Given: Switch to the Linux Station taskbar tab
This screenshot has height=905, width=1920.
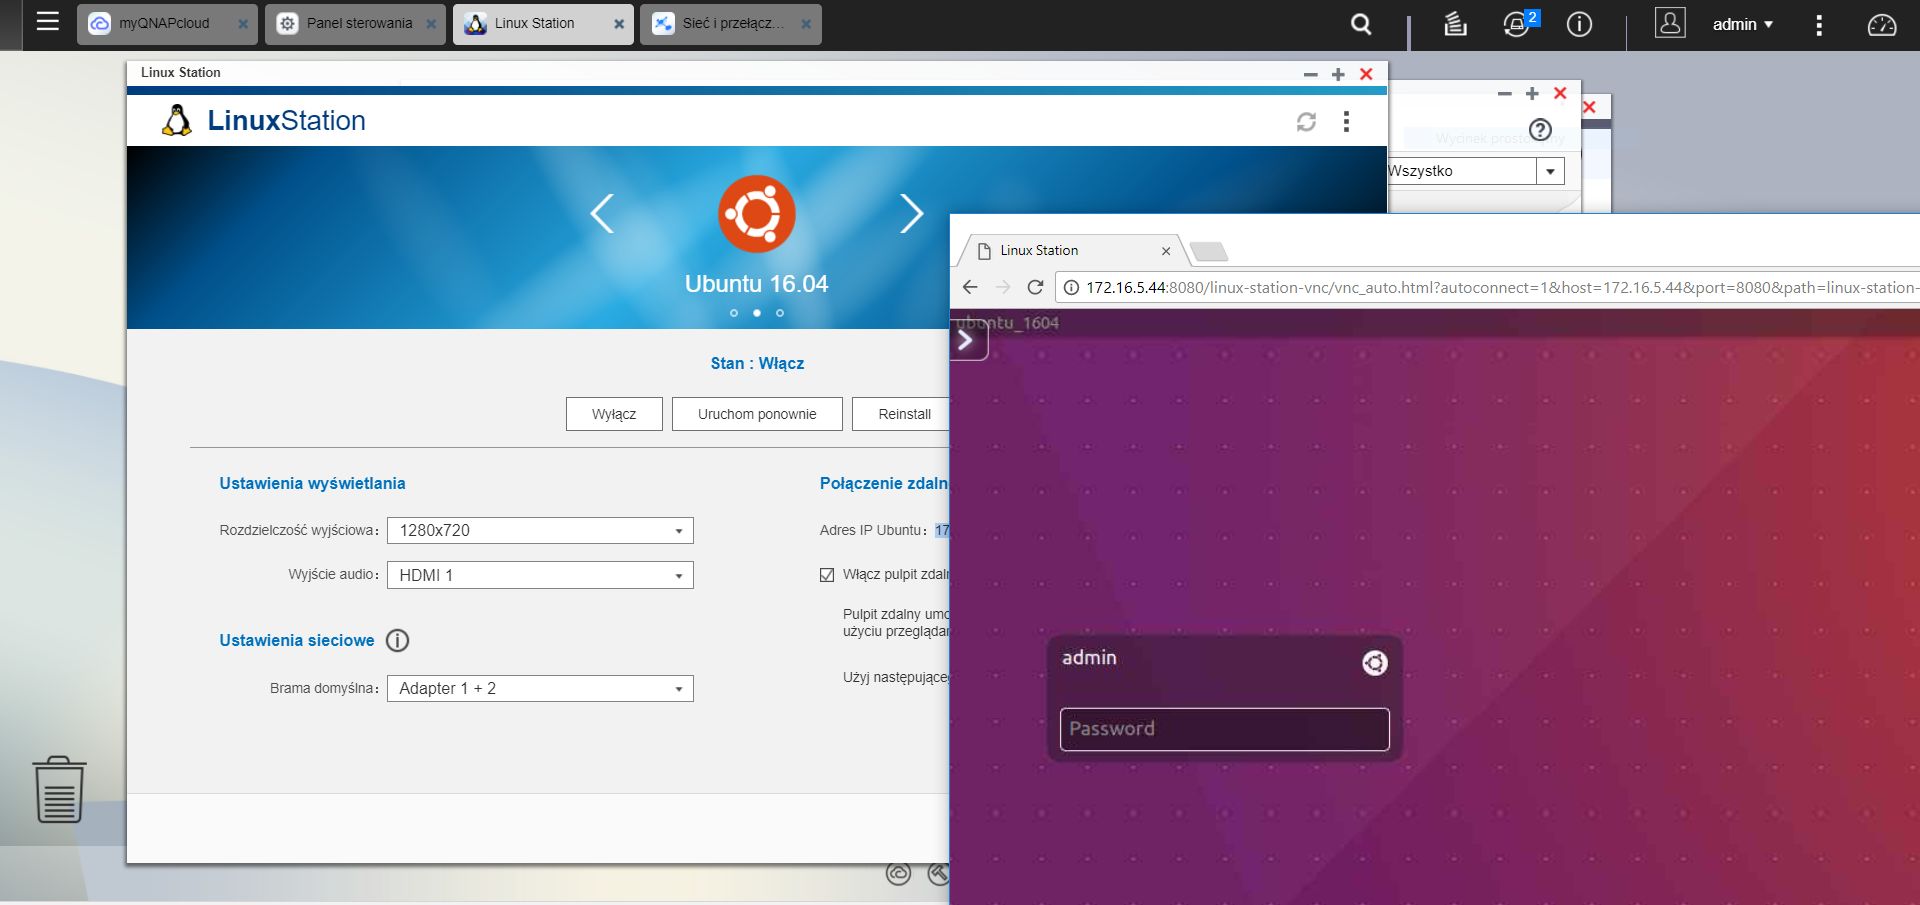Looking at the screenshot, I should pos(543,24).
